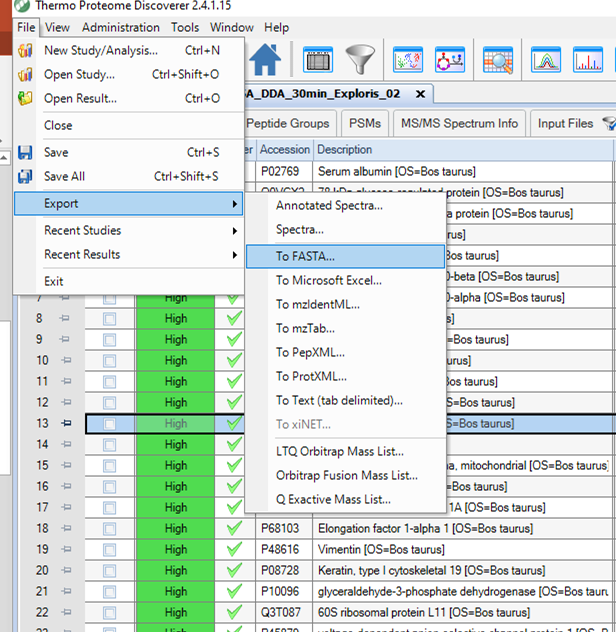Tick the checkbox in row 9
The height and width of the screenshot is (632, 616).
[109, 340]
